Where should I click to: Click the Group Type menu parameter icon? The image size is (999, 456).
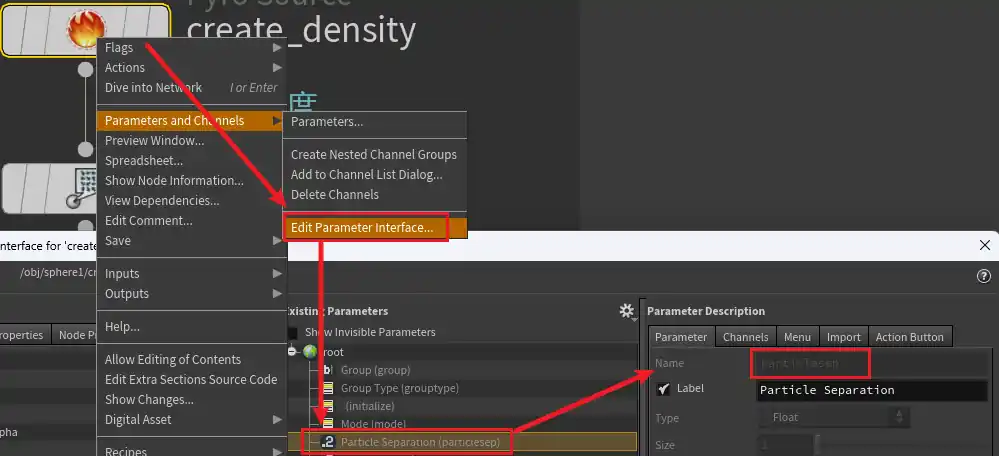327,388
